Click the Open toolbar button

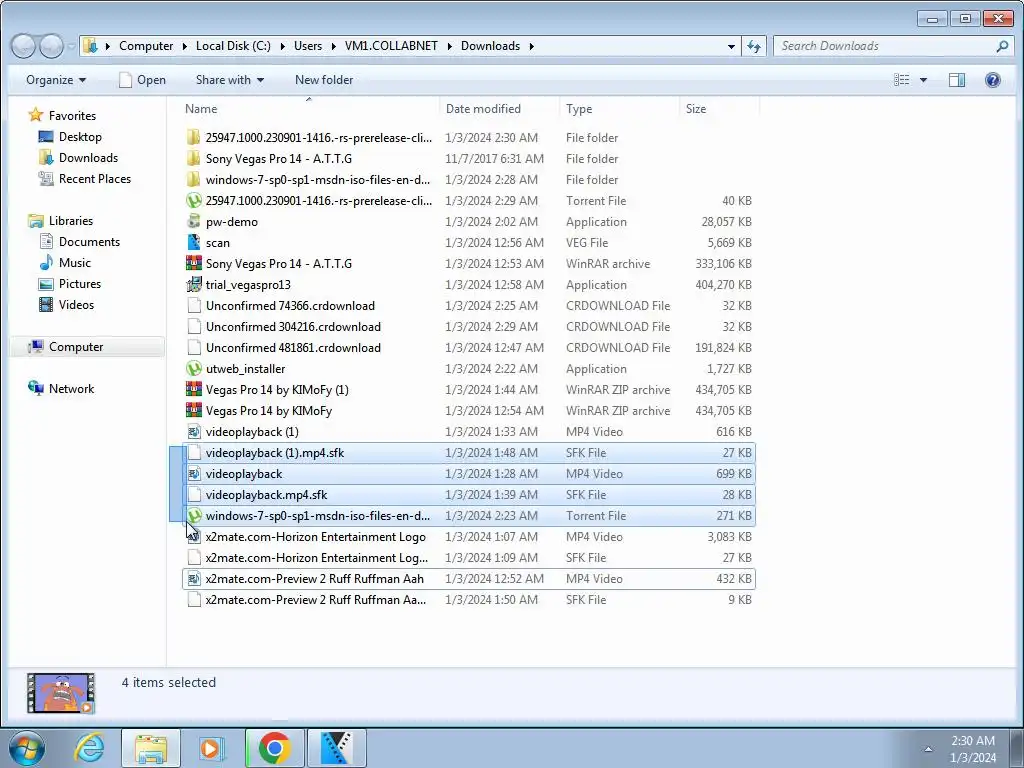point(142,80)
